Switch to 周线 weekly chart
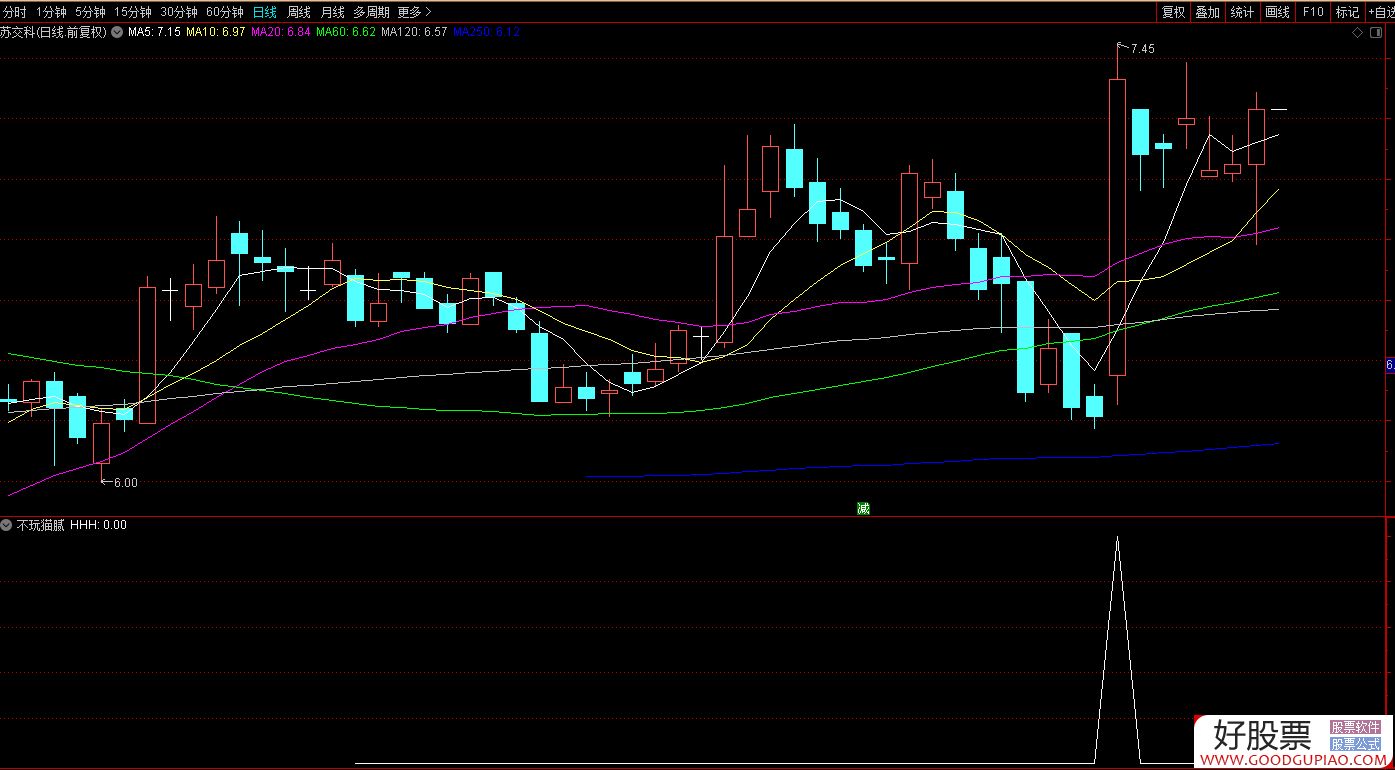The width and height of the screenshot is (1395, 770). (299, 12)
